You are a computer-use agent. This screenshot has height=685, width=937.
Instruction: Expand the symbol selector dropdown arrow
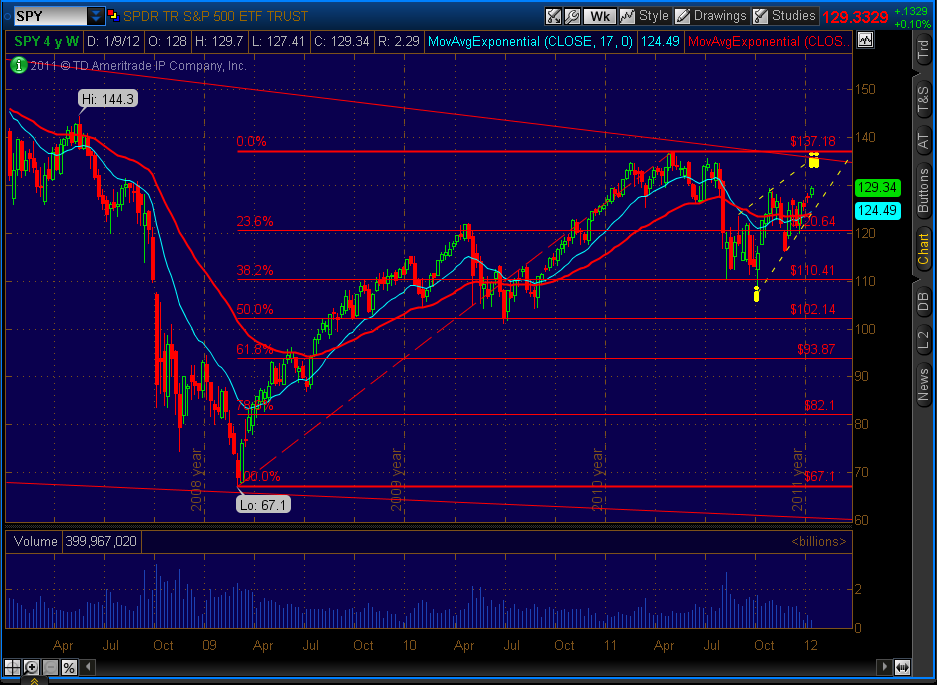(x=96, y=16)
